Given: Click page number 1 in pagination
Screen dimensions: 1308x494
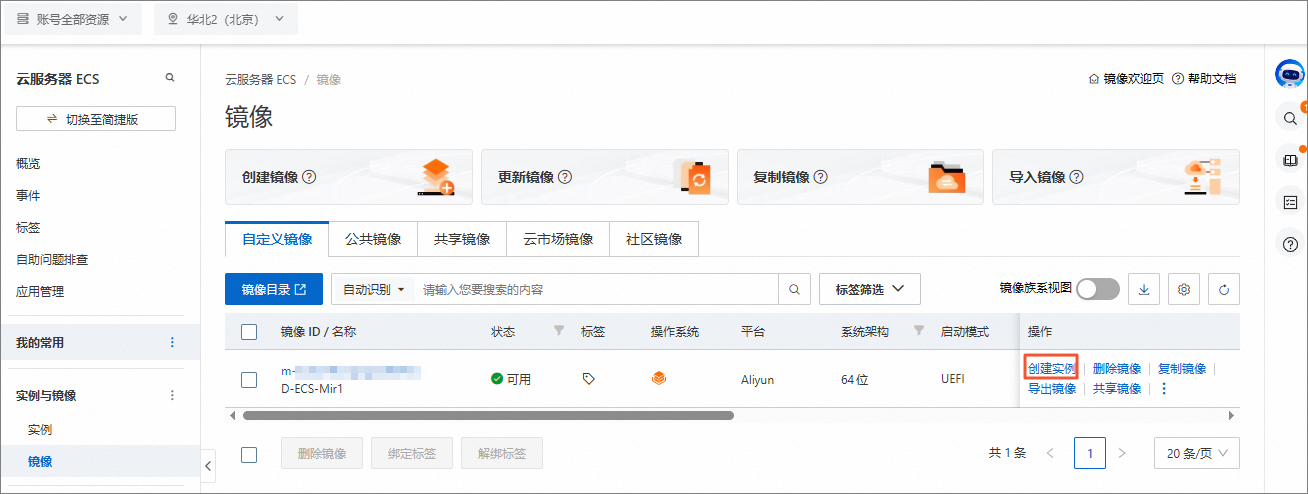Looking at the screenshot, I should click(1090, 453).
